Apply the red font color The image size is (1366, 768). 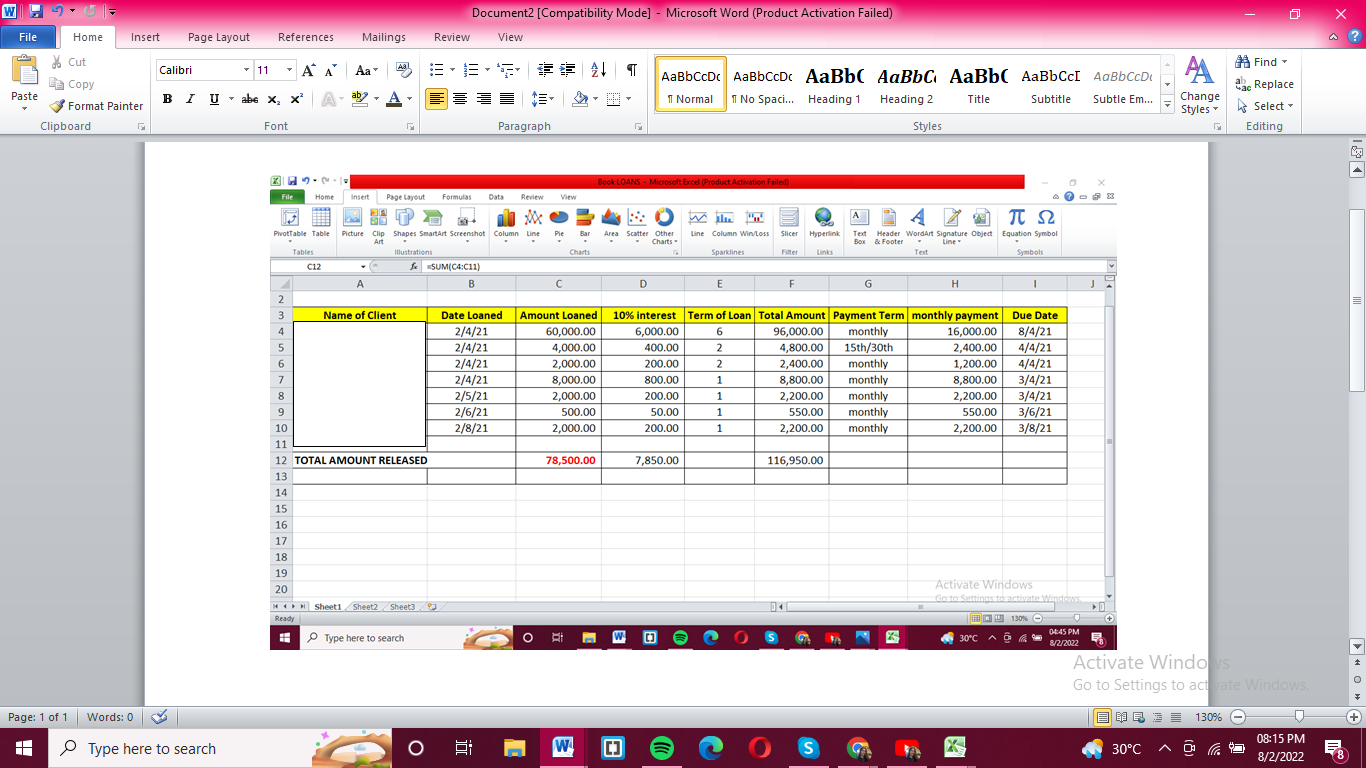(393, 99)
